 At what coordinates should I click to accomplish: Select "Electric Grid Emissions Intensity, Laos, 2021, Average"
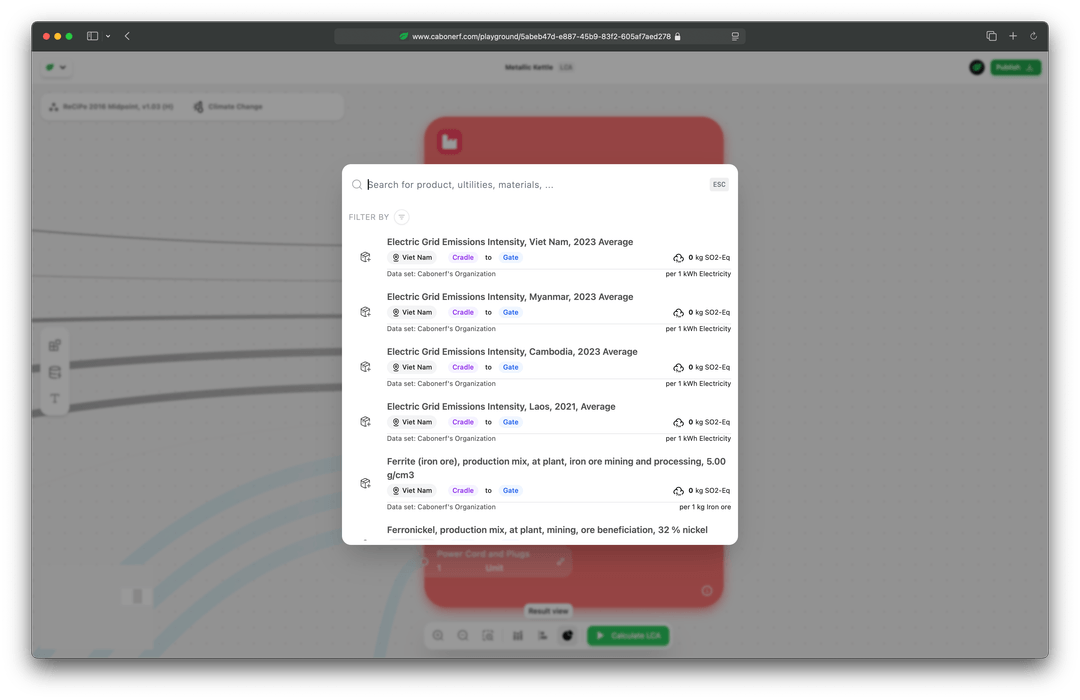(x=501, y=406)
